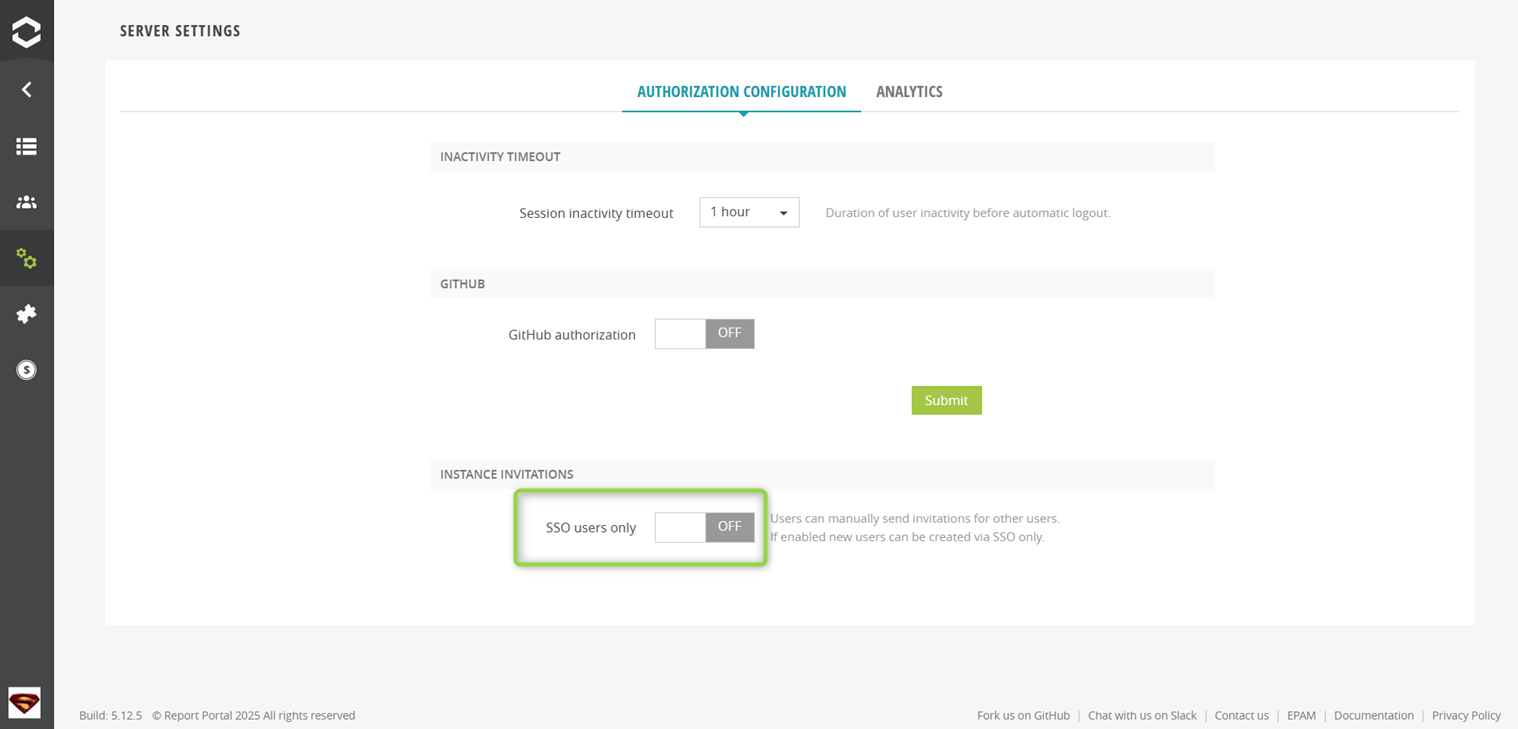Image resolution: width=1518 pixels, height=729 pixels.
Task: Click the Session inactivity timeout label
Action: click(596, 213)
